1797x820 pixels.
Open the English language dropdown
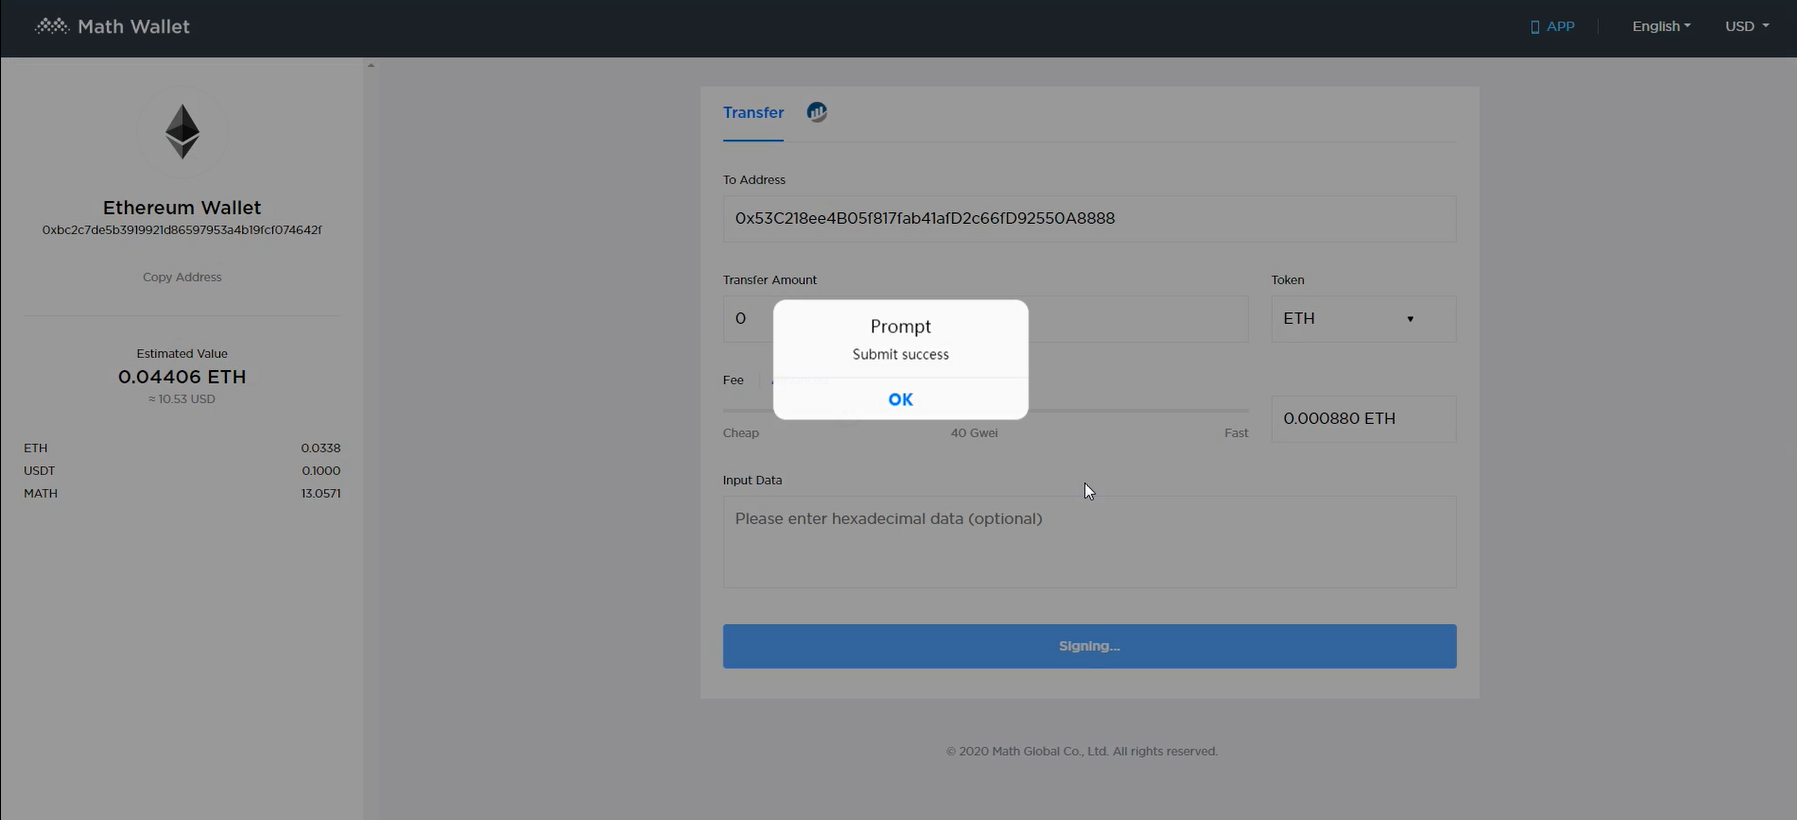click(1660, 27)
